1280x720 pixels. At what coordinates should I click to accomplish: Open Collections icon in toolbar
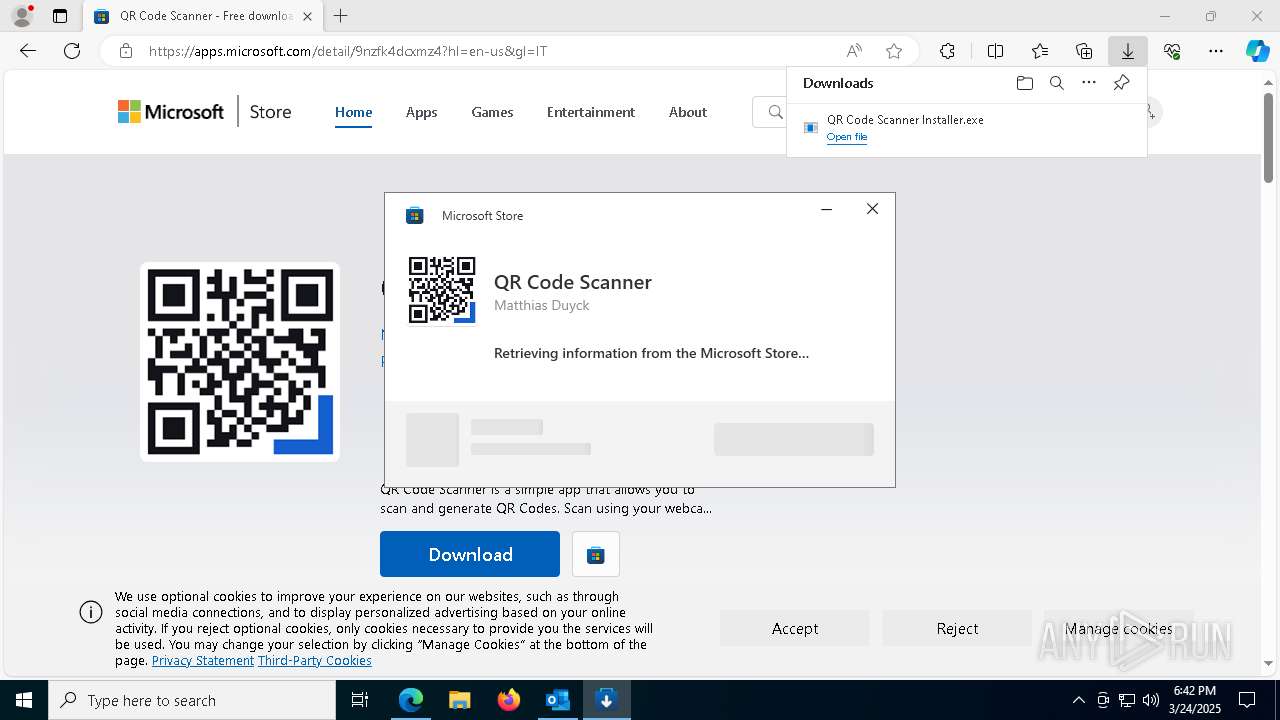pos(1084,51)
